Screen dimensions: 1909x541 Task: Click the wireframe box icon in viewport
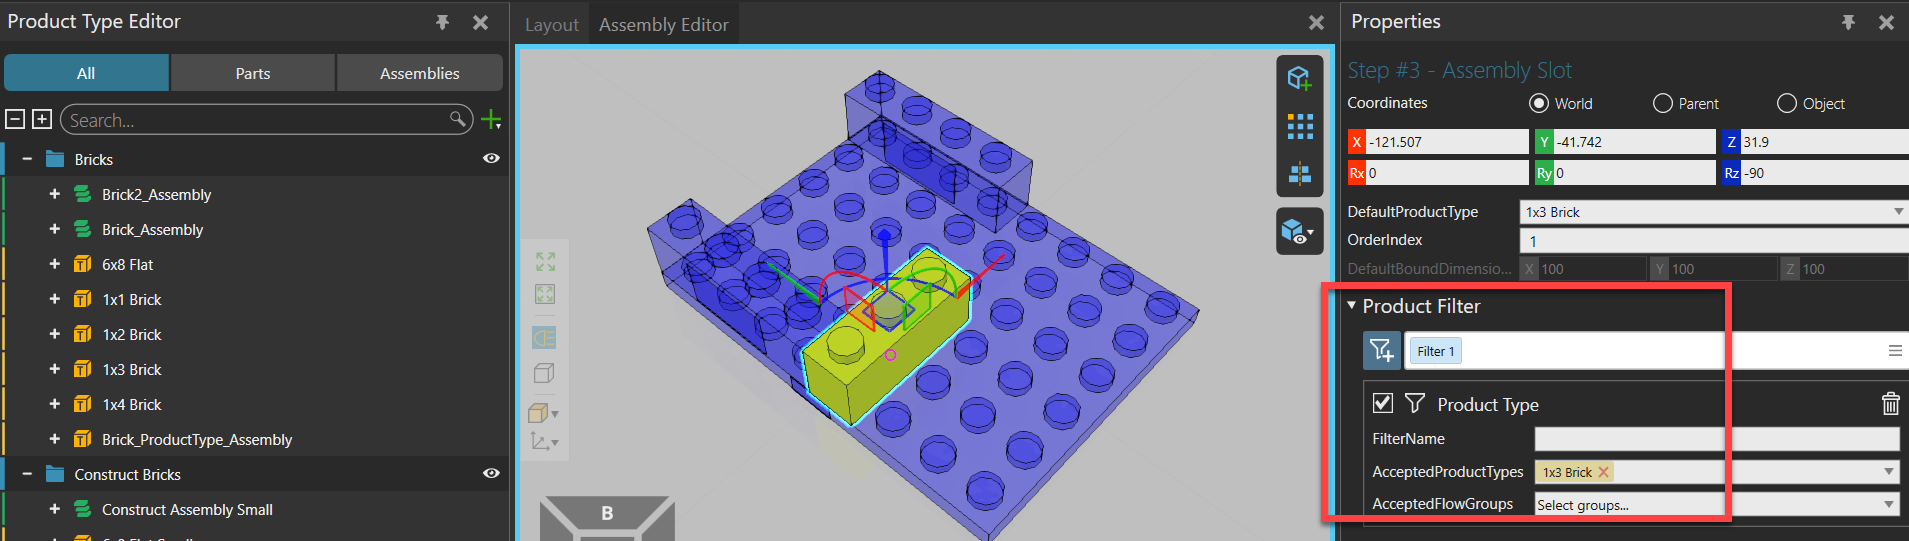(544, 373)
